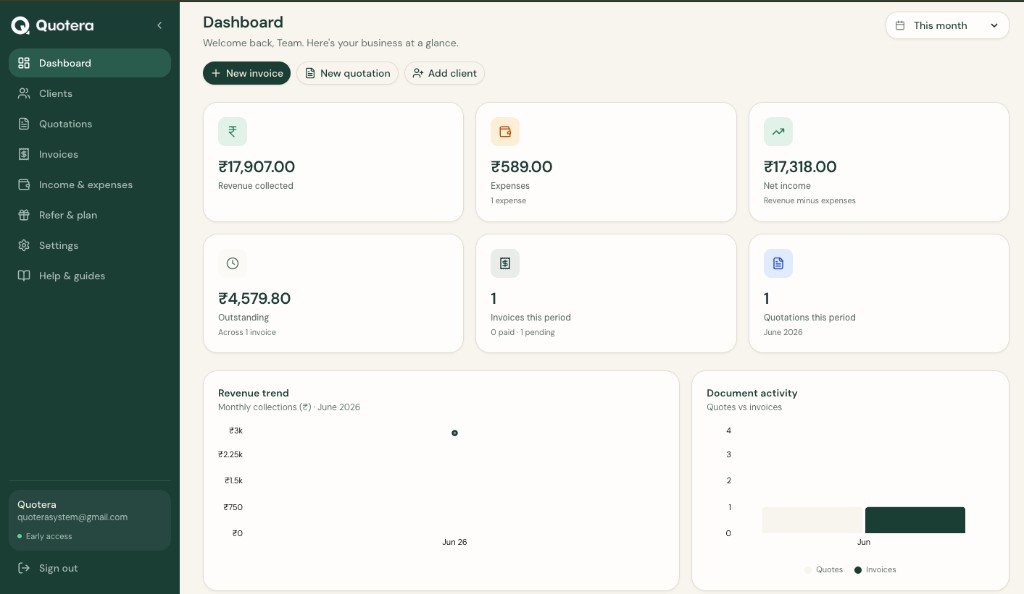The height and width of the screenshot is (594, 1024).
Task: Toggle the Invoices legend item
Action: (875, 570)
